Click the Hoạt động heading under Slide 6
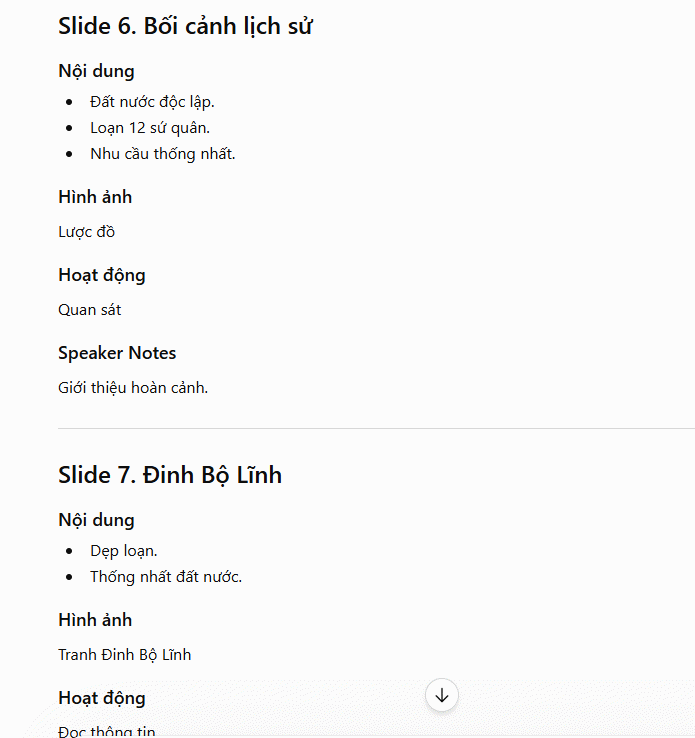The width and height of the screenshot is (695, 738). [102, 275]
